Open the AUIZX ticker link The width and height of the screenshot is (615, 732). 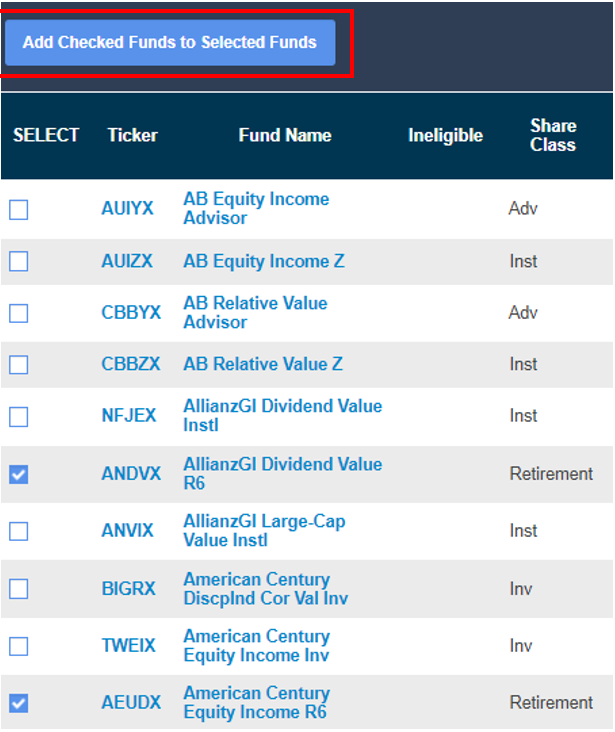coord(127,261)
